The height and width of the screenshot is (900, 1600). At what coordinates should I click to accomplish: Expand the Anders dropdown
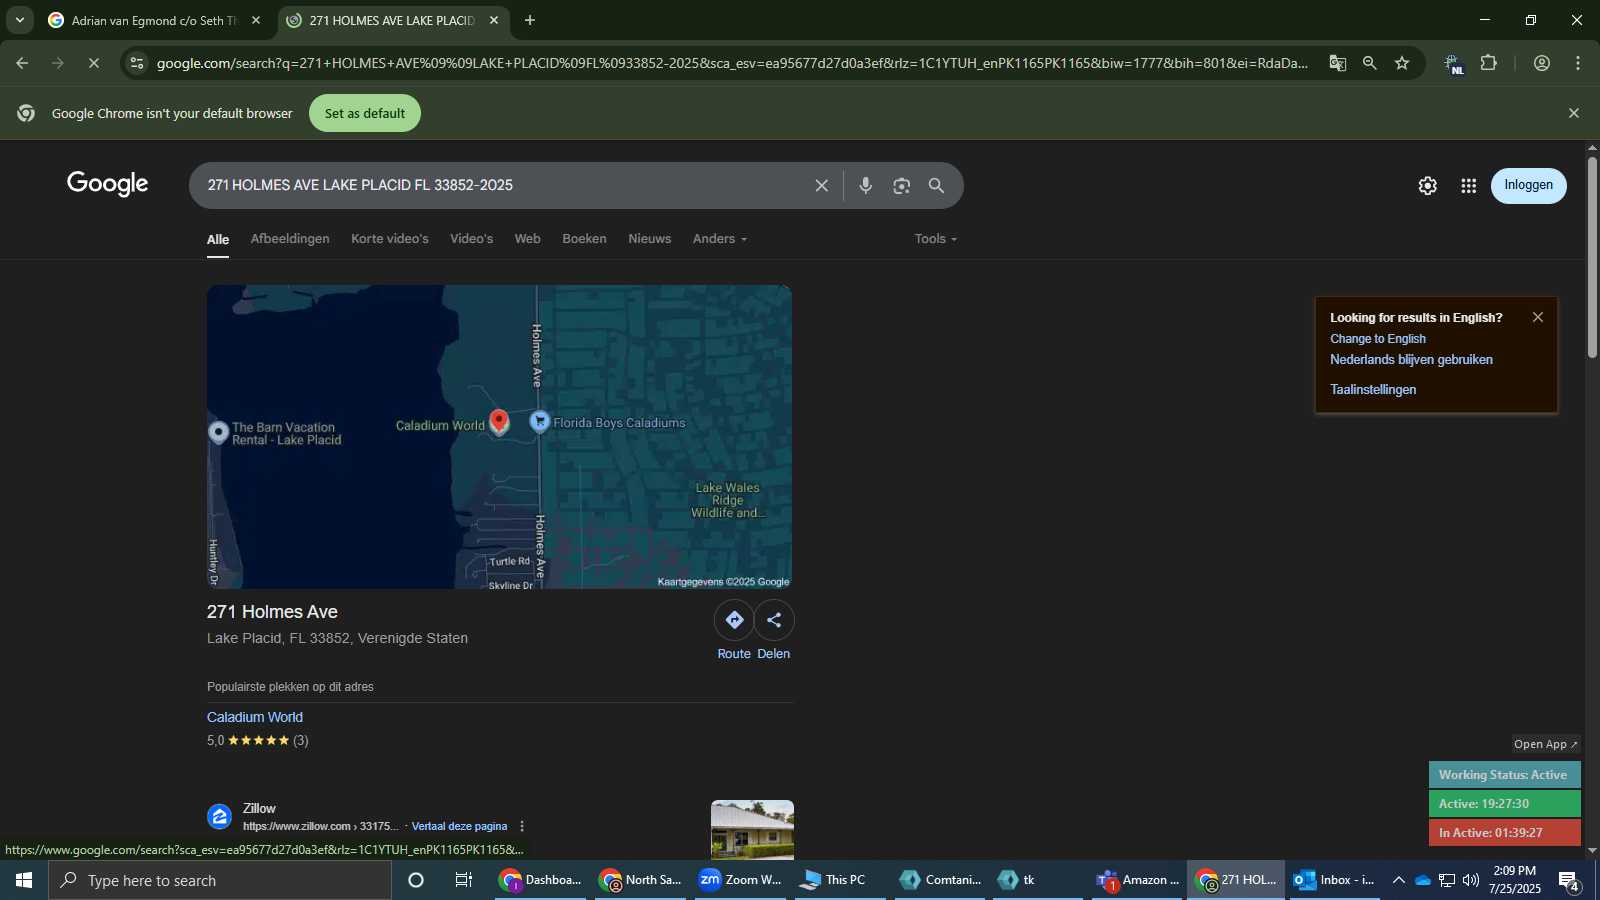[720, 239]
